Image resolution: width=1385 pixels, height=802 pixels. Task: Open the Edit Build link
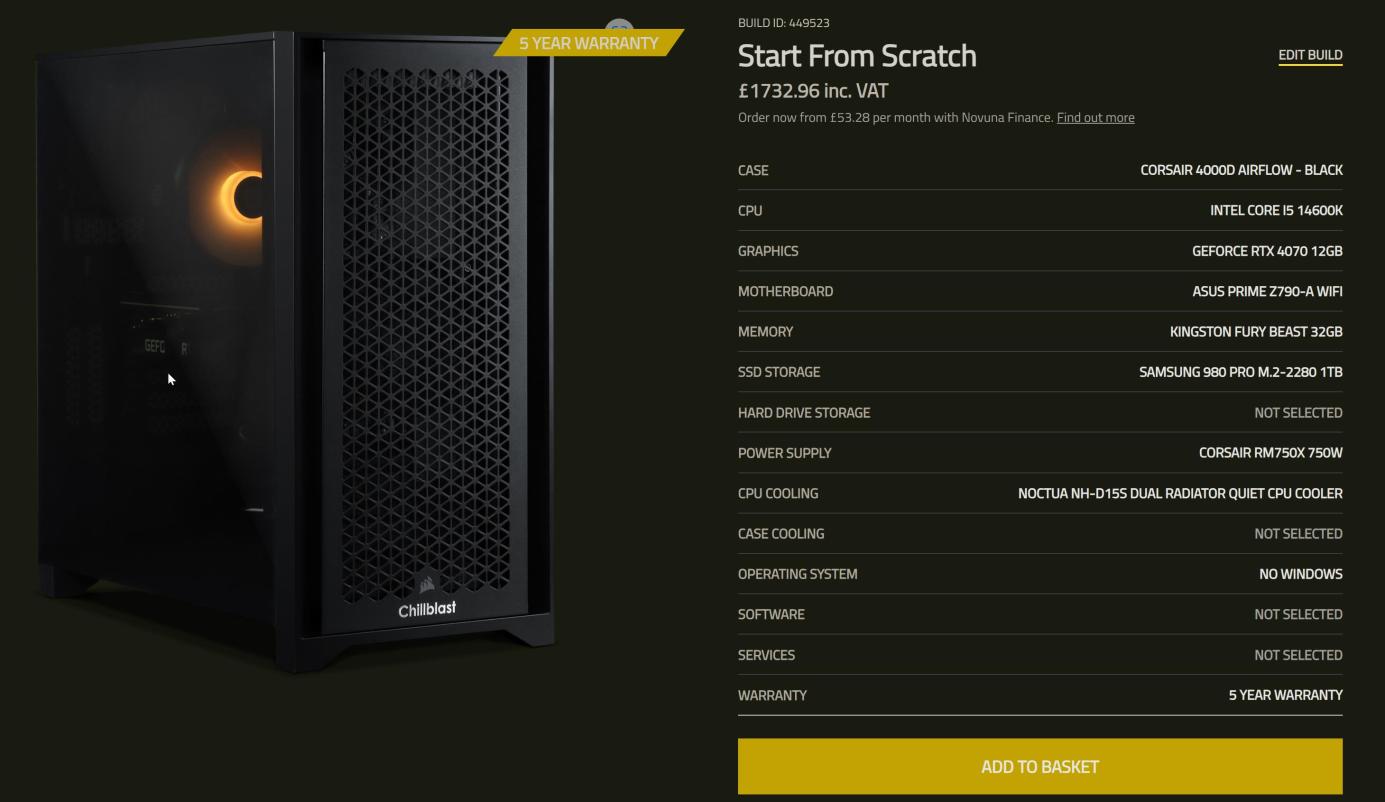click(x=1310, y=55)
